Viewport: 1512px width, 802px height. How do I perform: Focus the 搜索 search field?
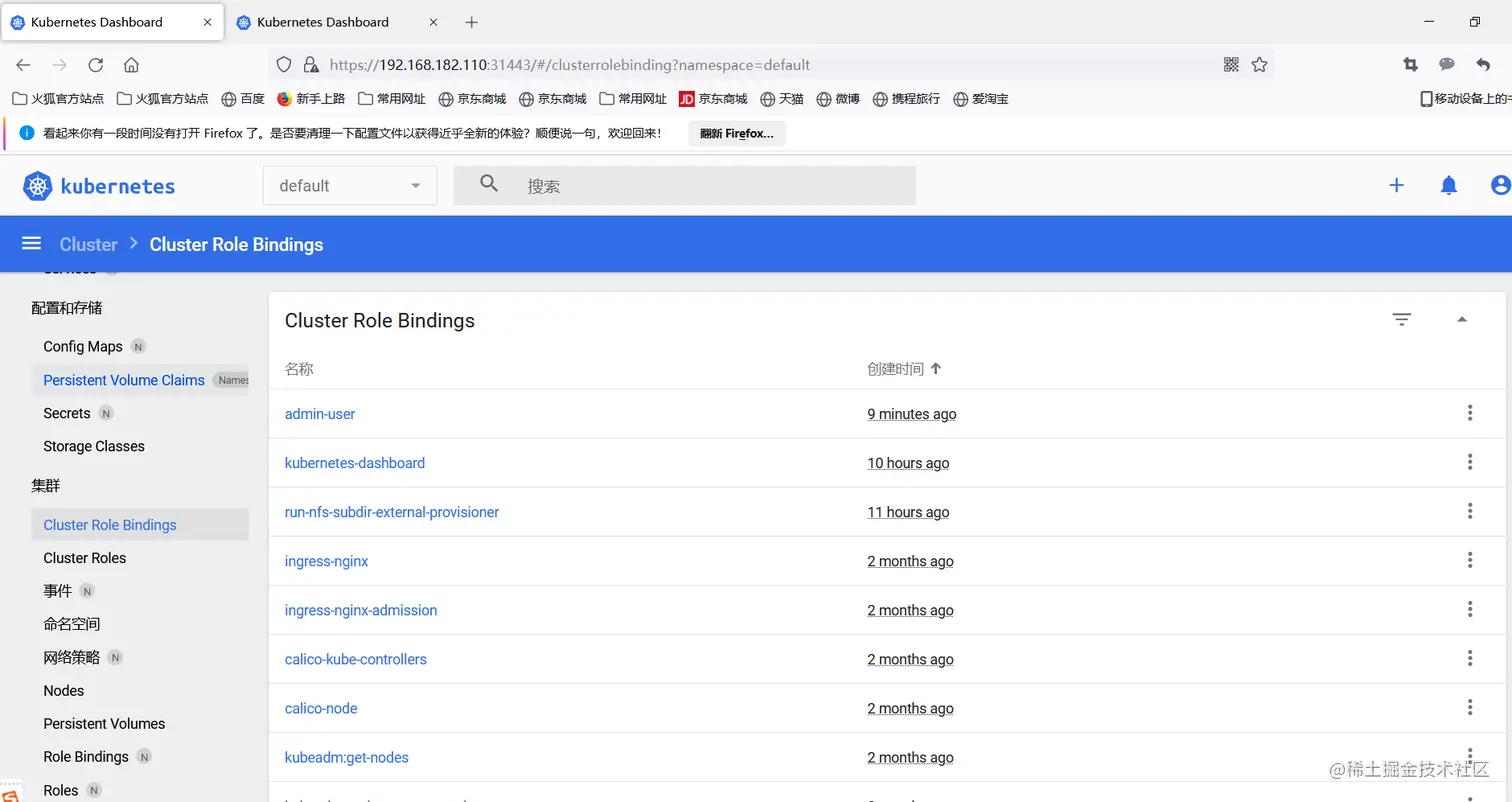685,186
